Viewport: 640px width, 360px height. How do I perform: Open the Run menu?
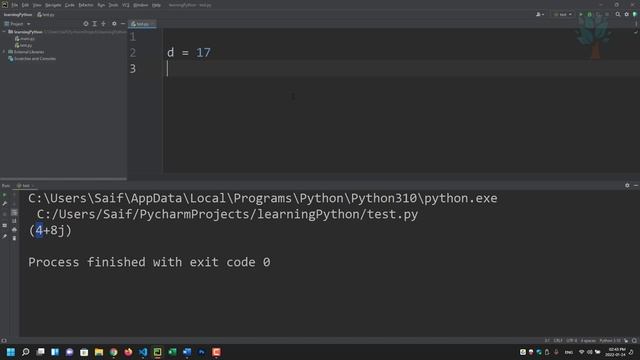(x=101, y=5)
